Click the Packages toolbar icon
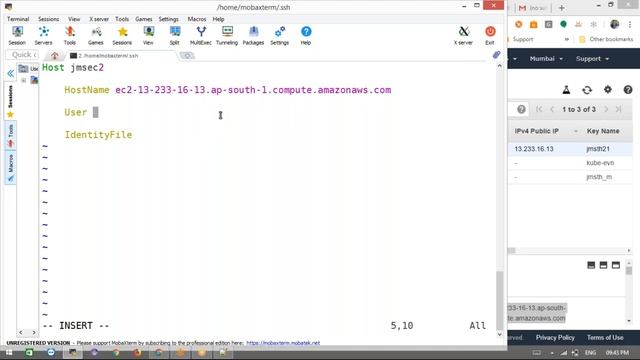Viewport: 640px width, 360px height. click(x=253, y=35)
